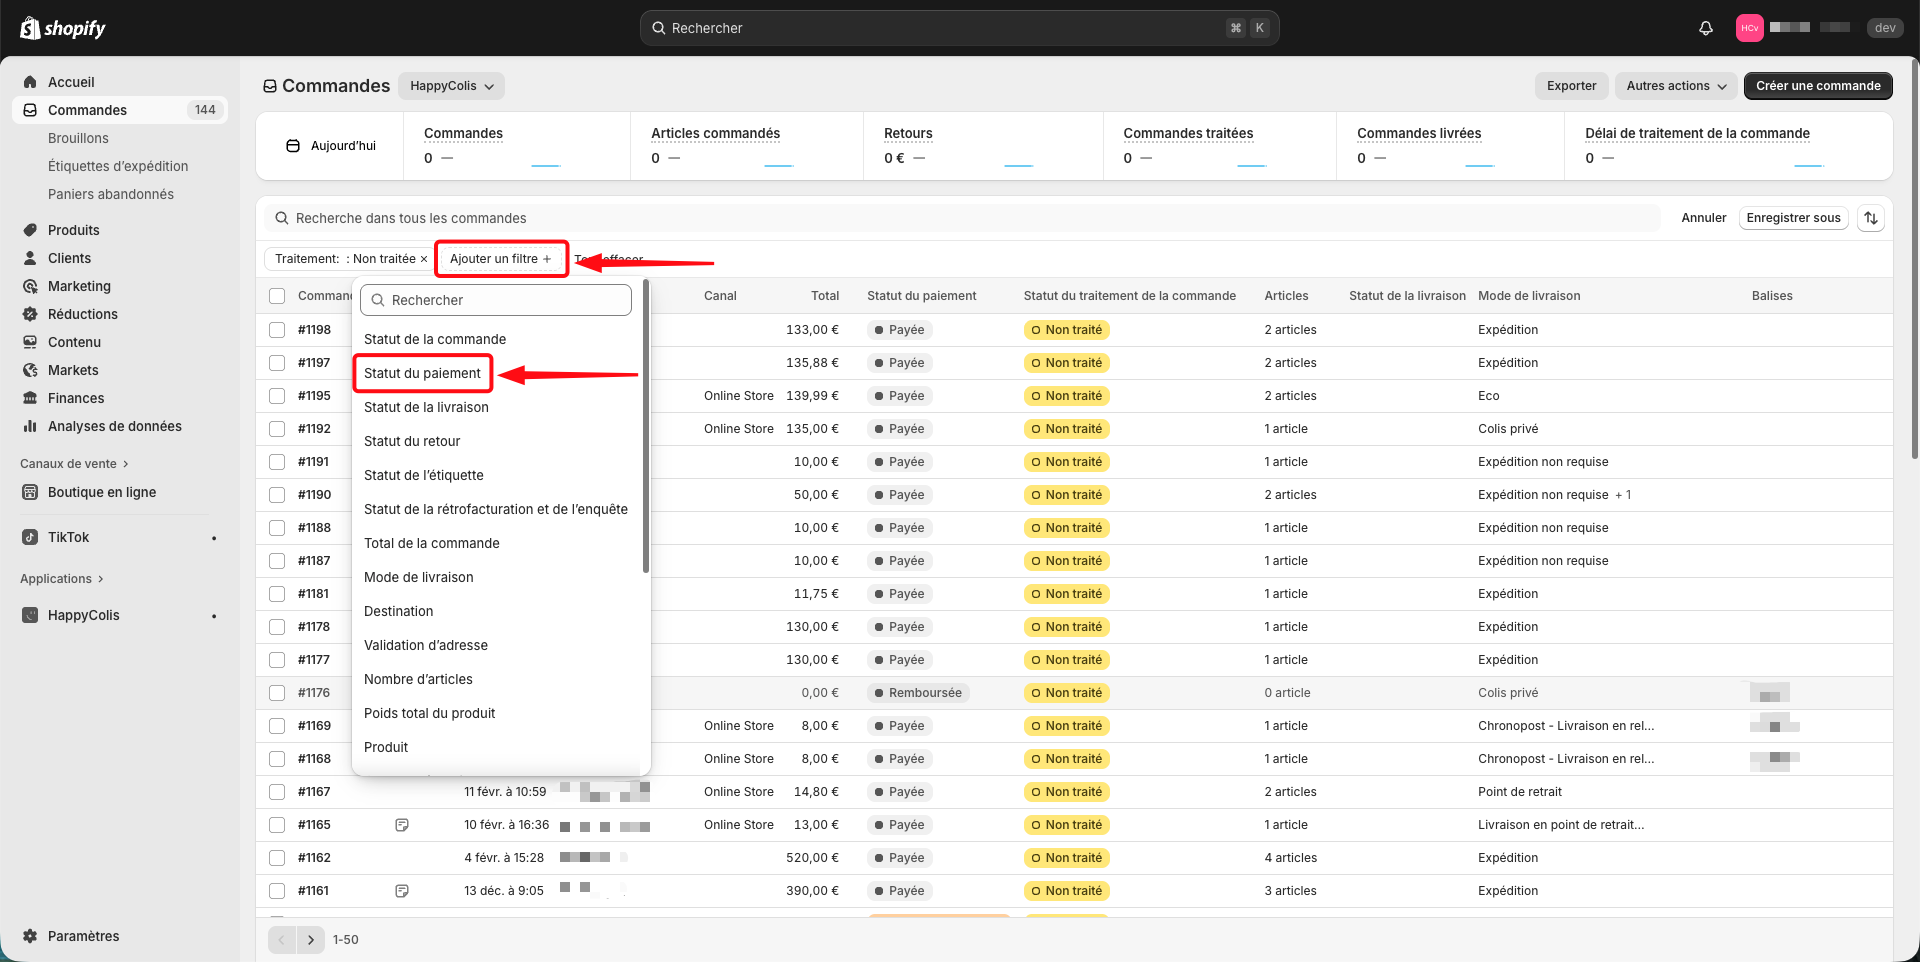The width and height of the screenshot is (1920, 962).
Task: Click the Shopify logo
Action: pyautogui.click(x=63, y=28)
